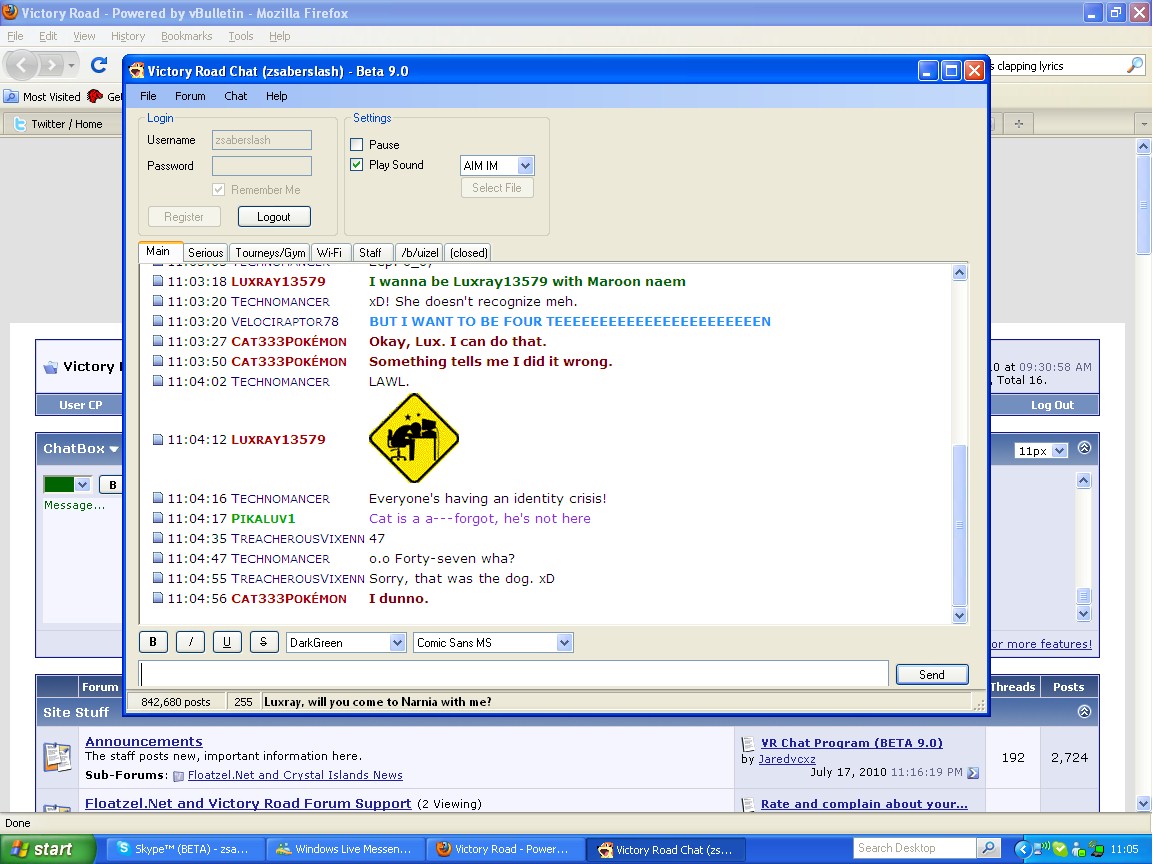Open the DarkGreen text color dropdown

point(397,643)
